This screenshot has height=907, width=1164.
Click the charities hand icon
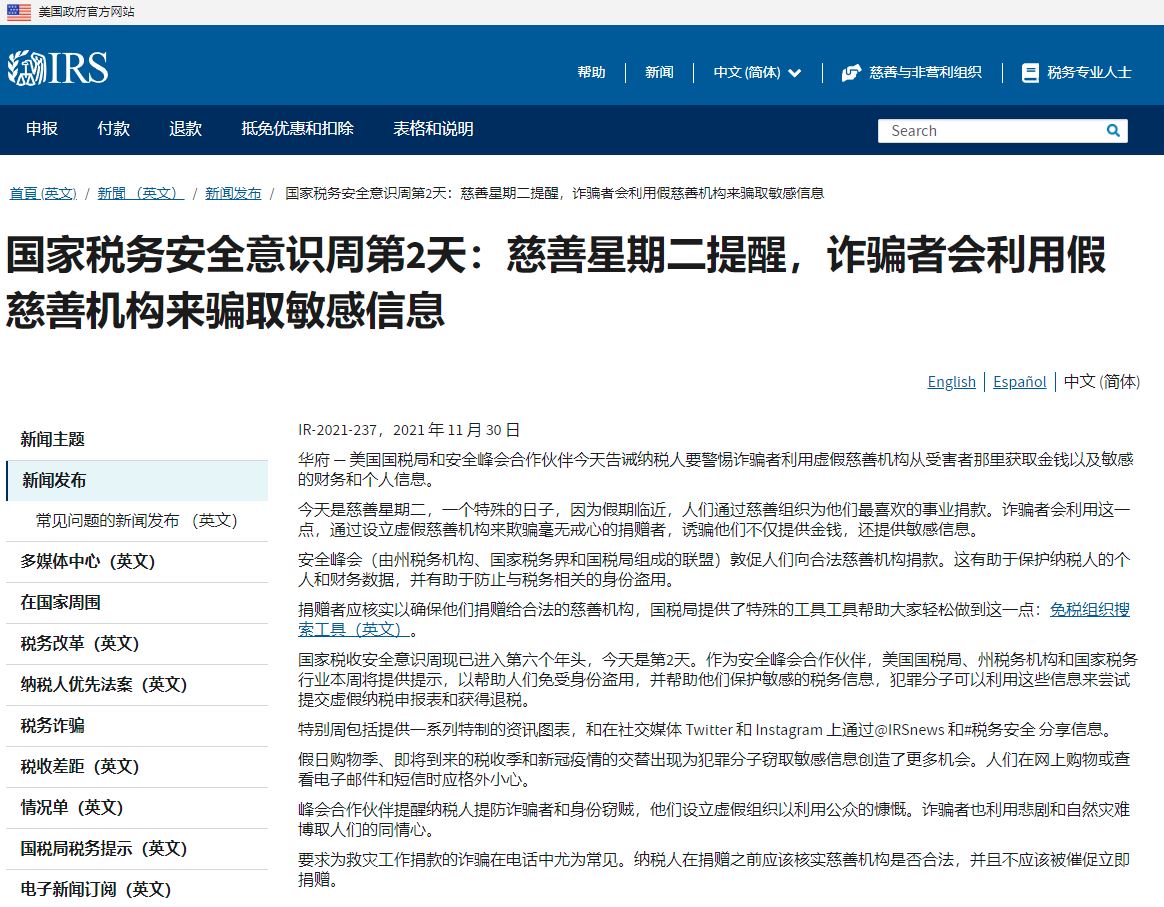click(851, 73)
